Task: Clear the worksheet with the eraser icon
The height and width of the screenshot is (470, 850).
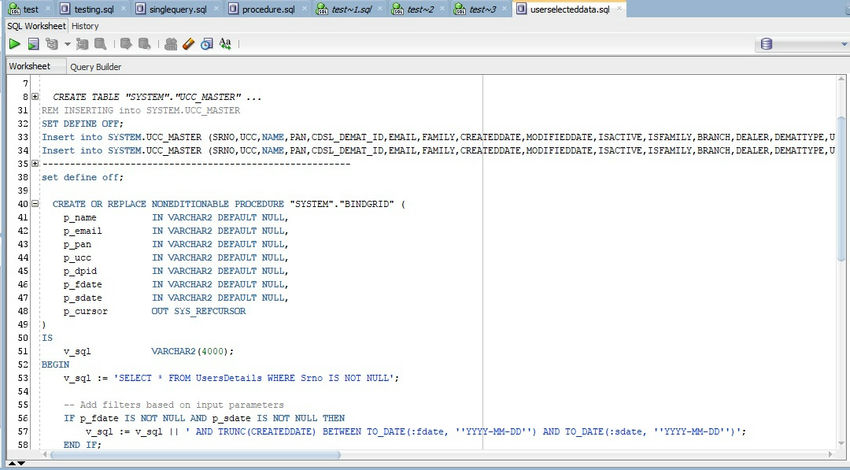Action: click(189, 44)
